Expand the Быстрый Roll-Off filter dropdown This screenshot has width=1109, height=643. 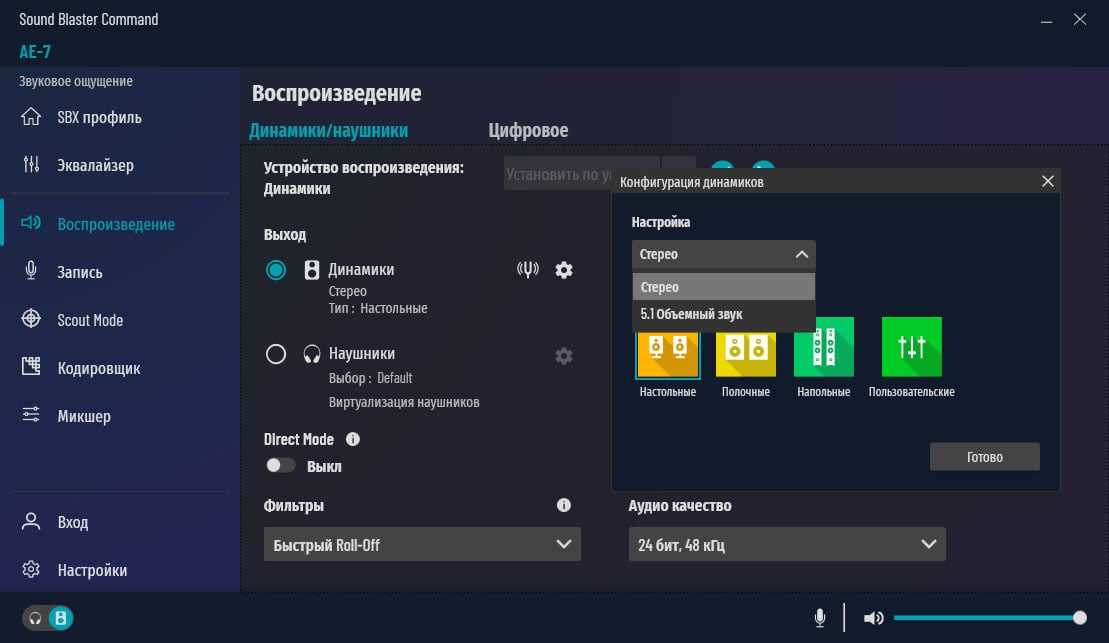[421, 545]
